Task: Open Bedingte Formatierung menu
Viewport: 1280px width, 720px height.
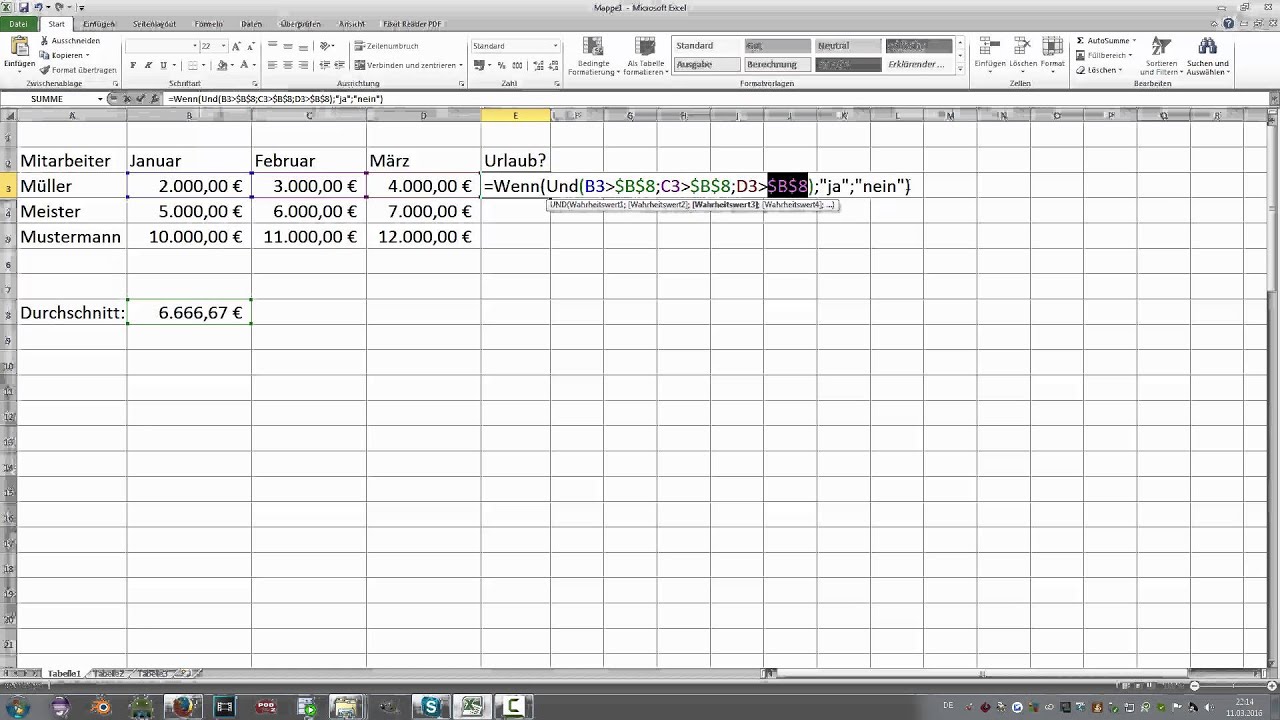Action: (x=593, y=57)
